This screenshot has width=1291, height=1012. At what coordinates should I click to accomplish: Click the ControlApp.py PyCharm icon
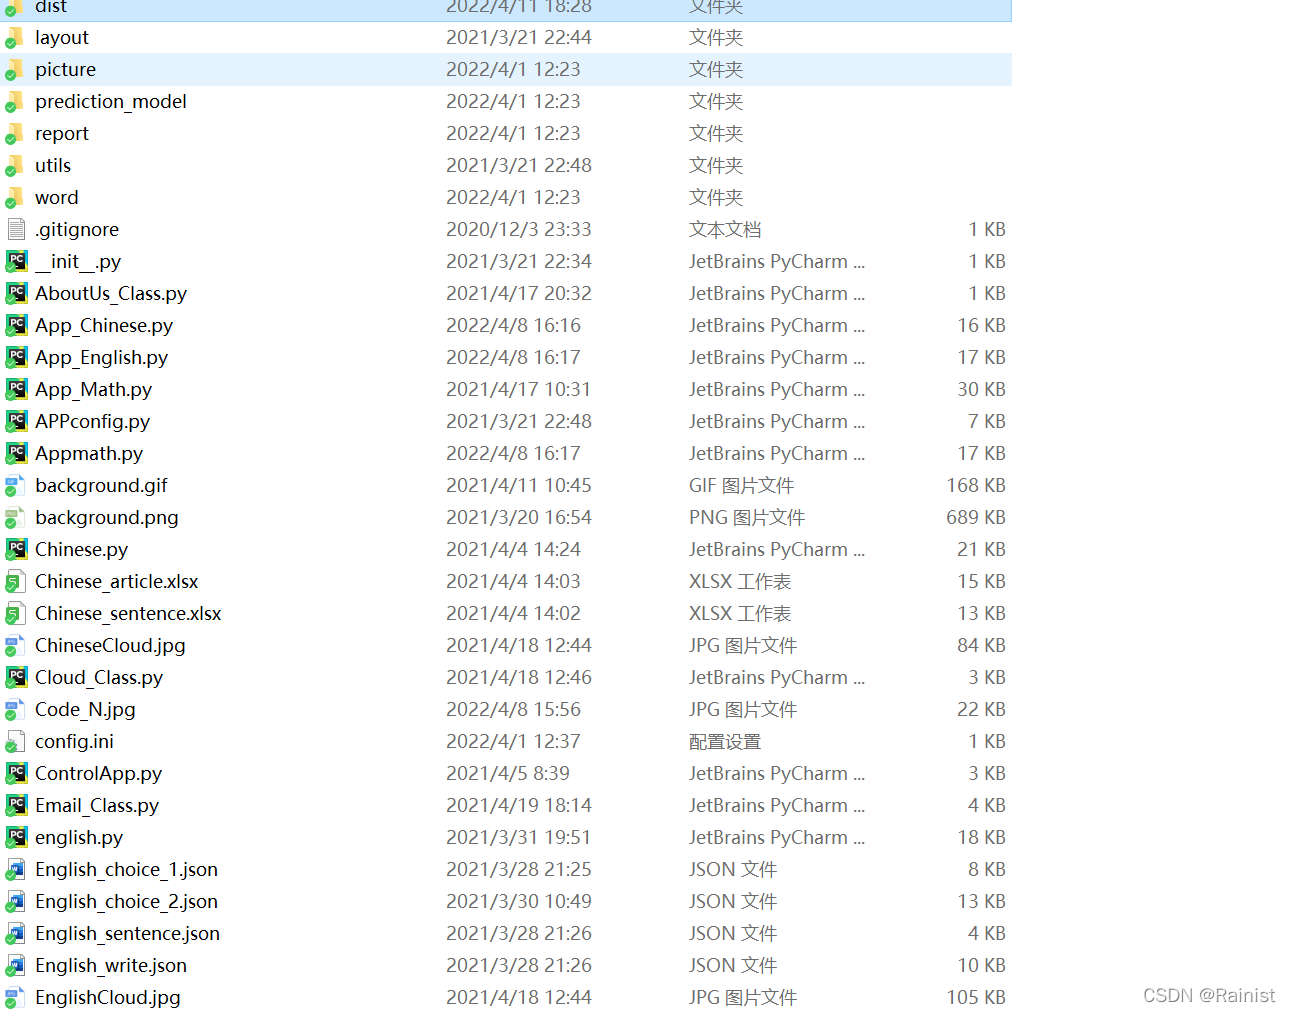click(15, 774)
